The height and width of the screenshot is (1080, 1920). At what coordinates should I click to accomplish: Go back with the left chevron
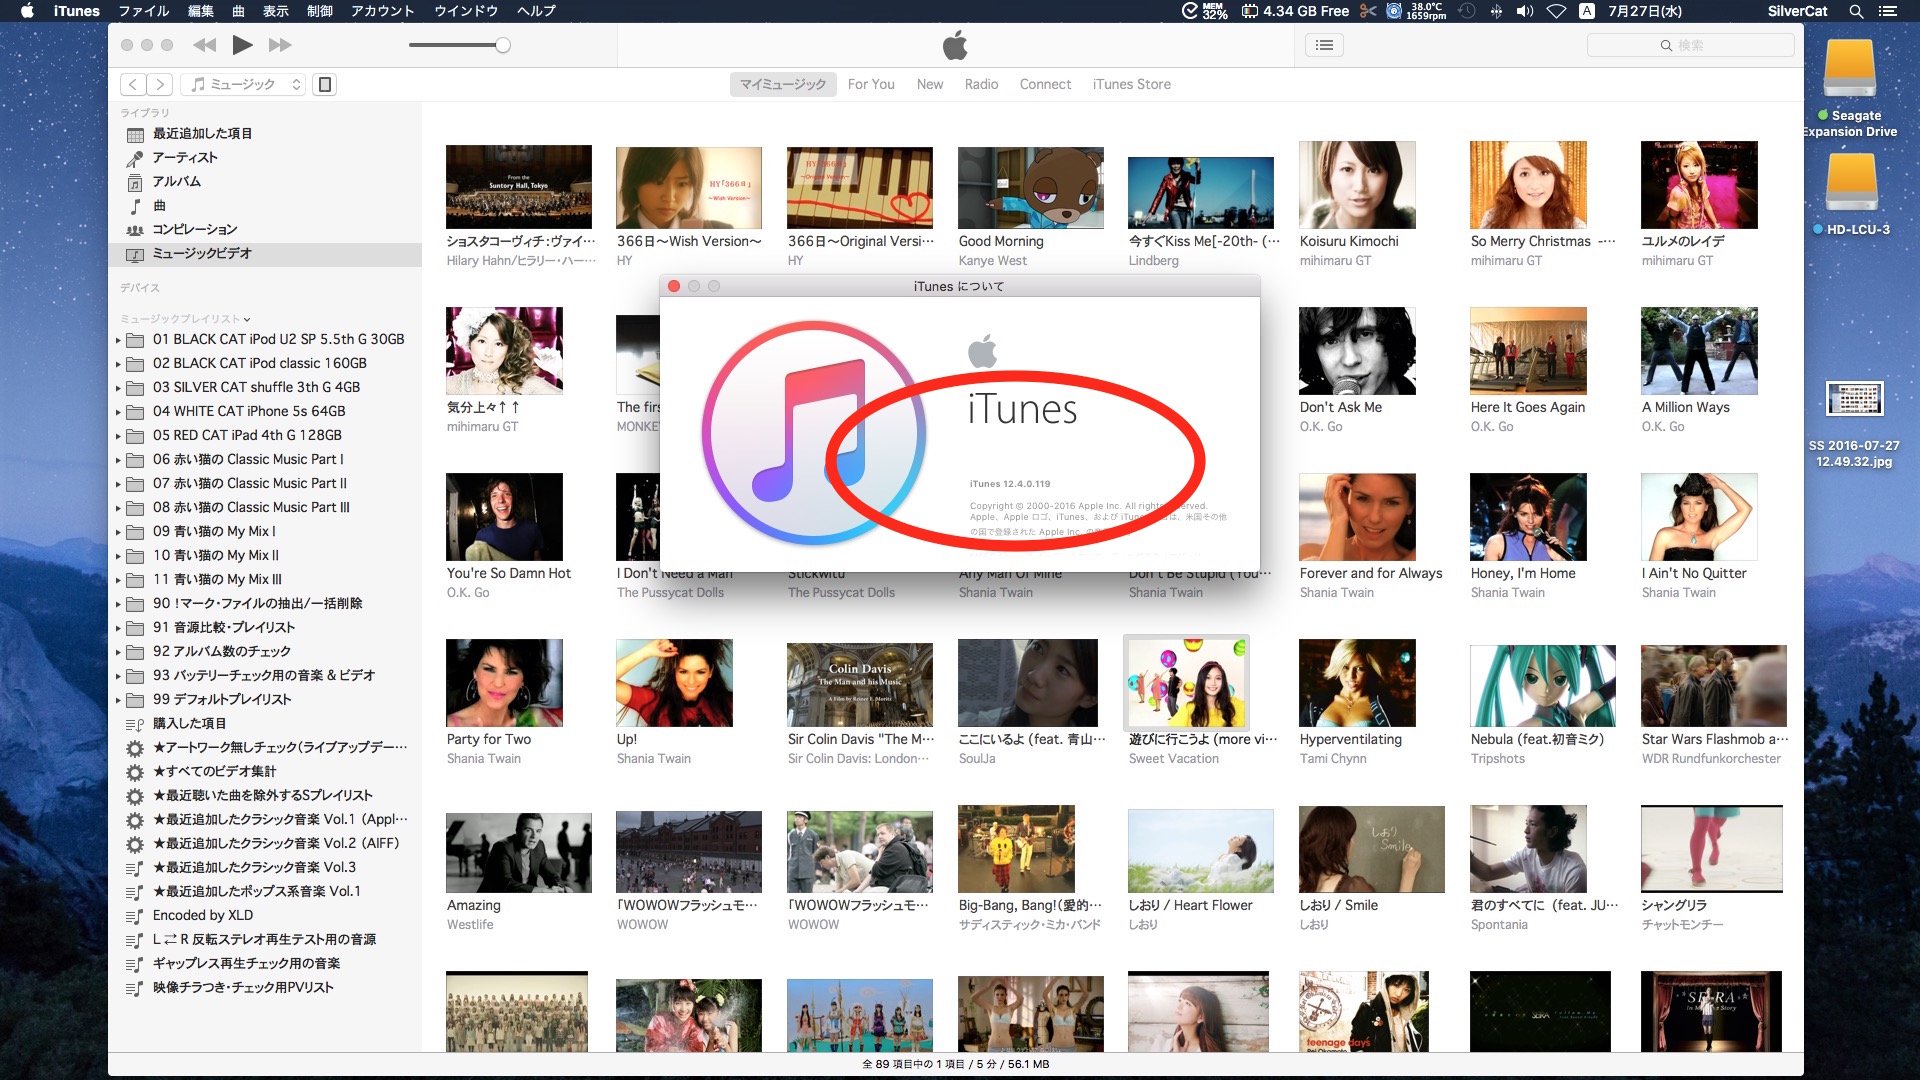[x=133, y=85]
